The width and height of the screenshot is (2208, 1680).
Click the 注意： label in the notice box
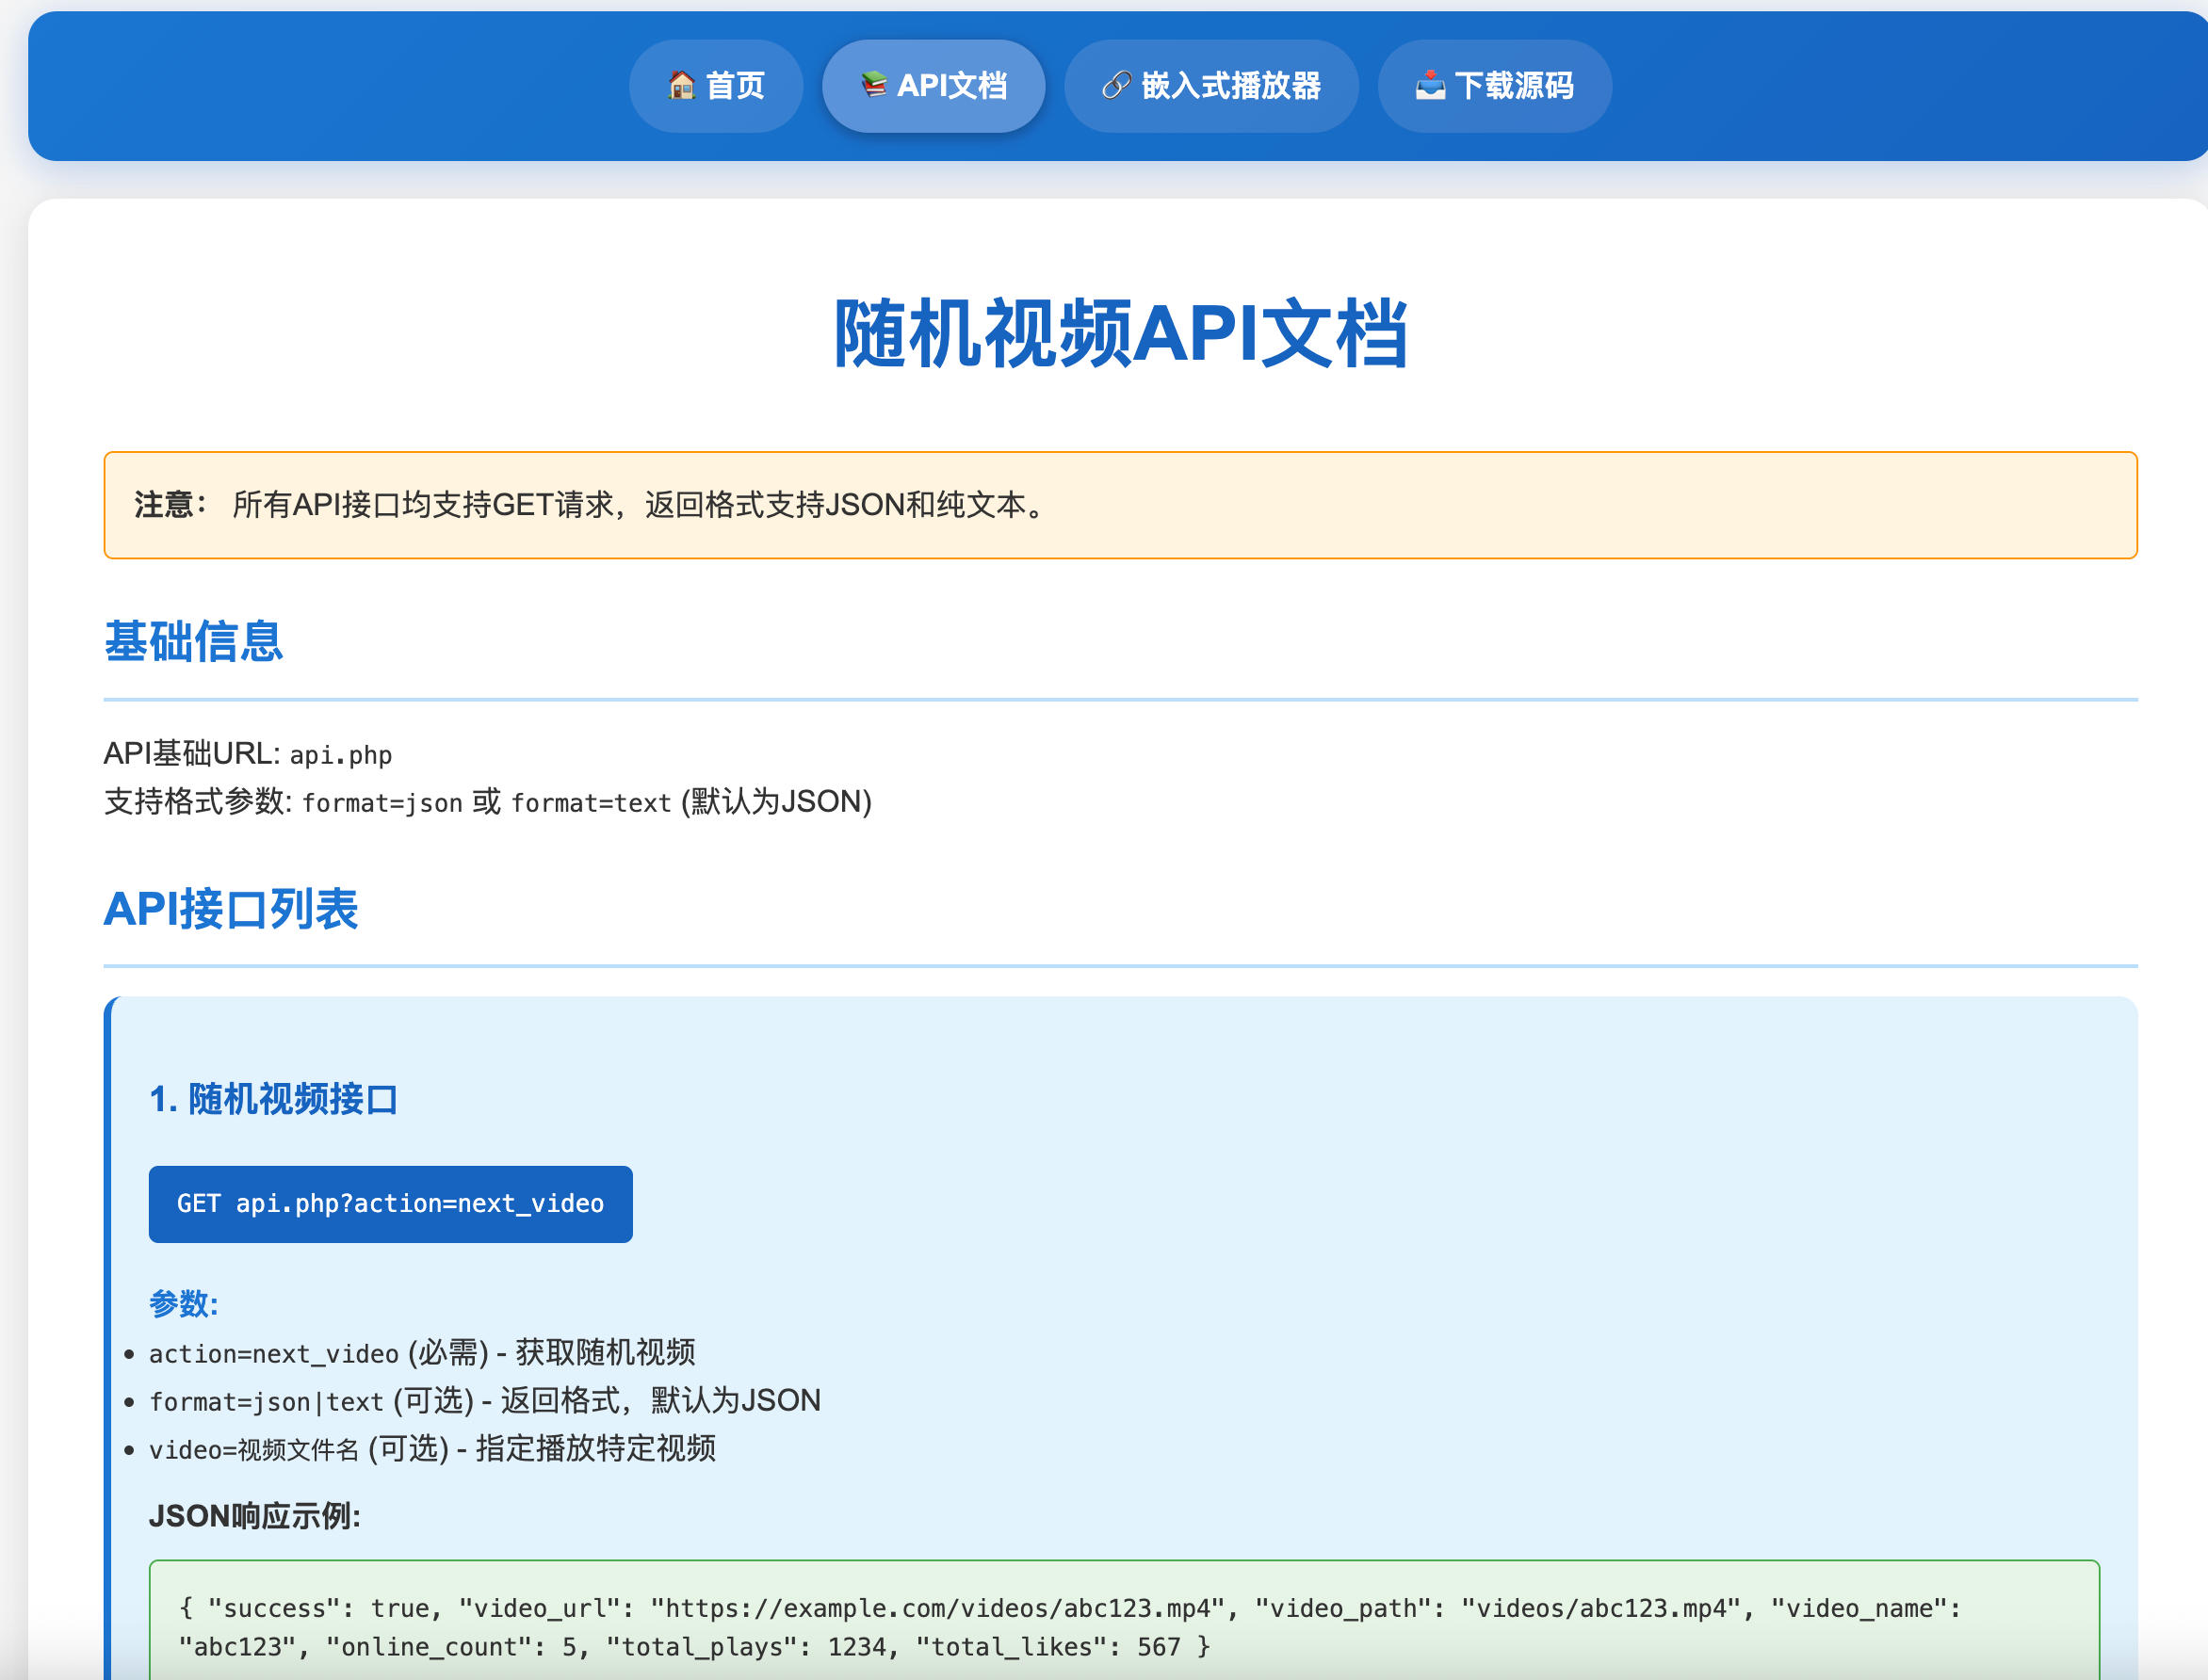click(171, 505)
